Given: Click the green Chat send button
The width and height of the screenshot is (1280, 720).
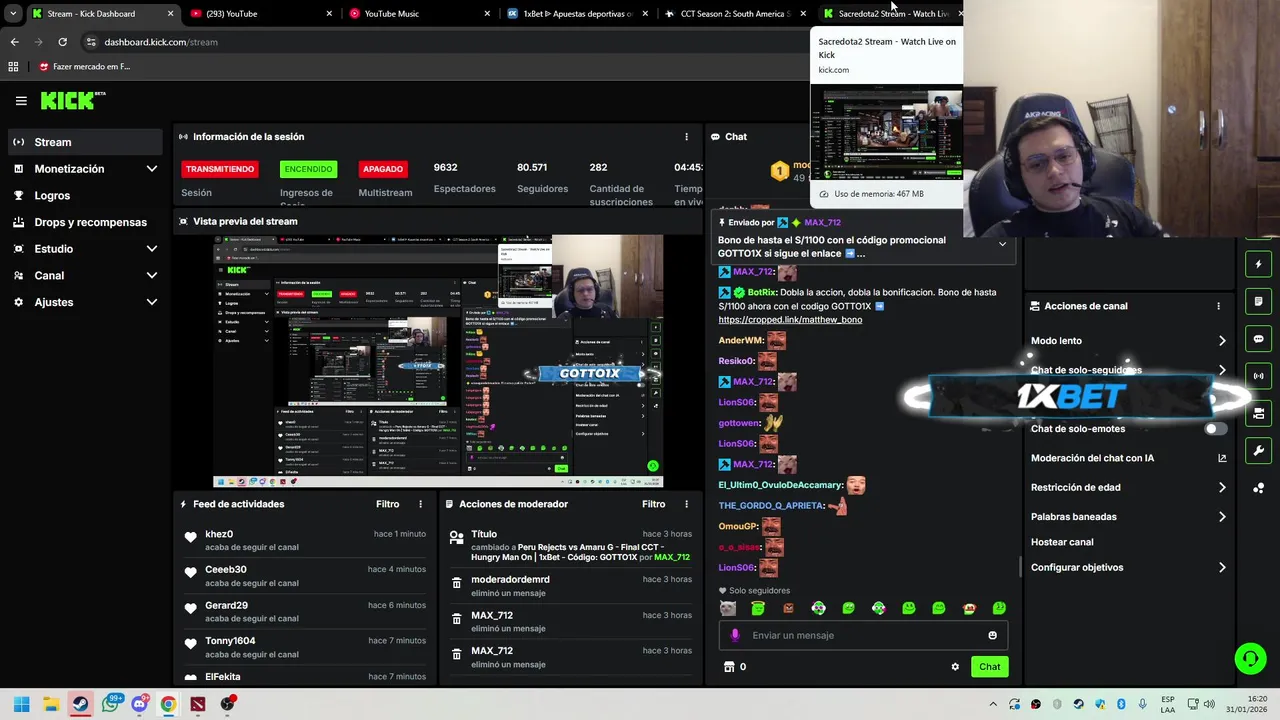Looking at the screenshot, I should pos(989,667).
